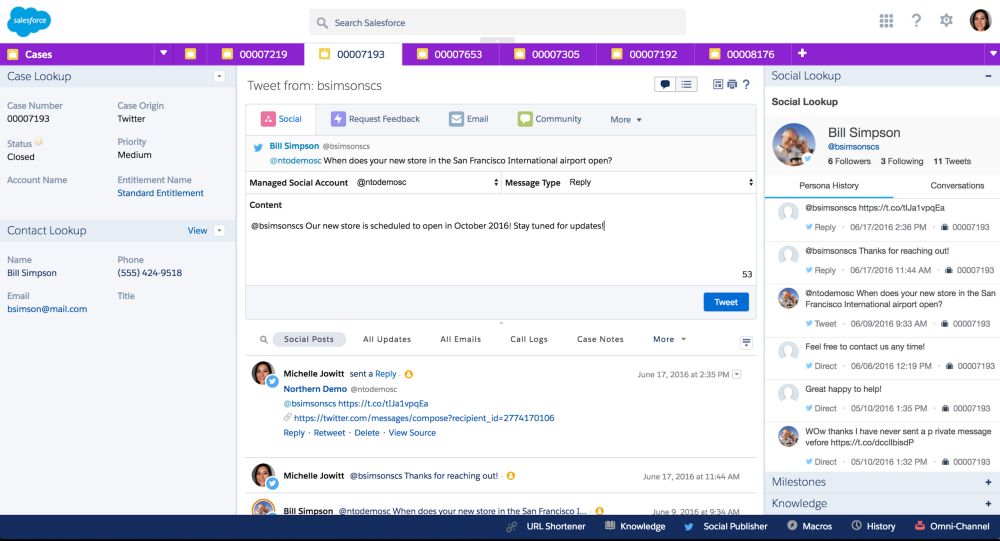Switch to Conversations tab
Screen dimensions: 1000x541
(x=957, y=186)
